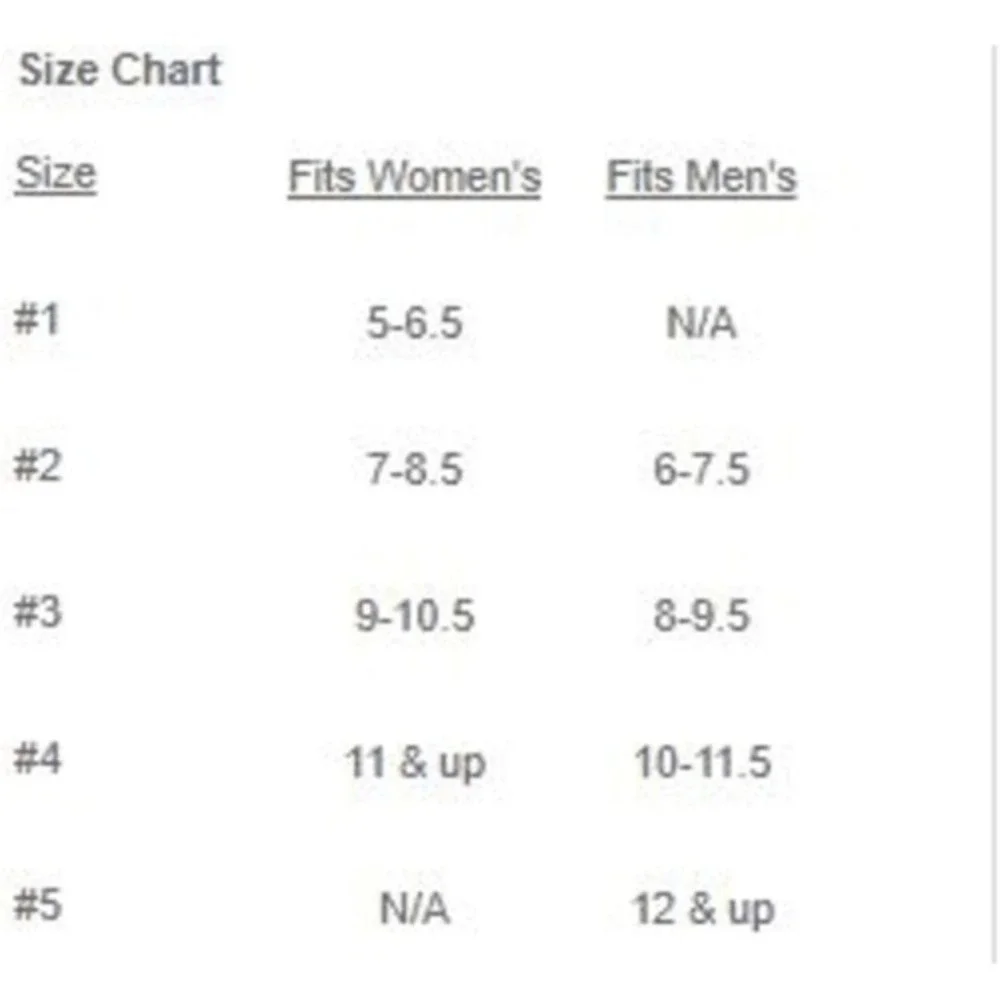Click the Fits Women's column header

(415, 177)
